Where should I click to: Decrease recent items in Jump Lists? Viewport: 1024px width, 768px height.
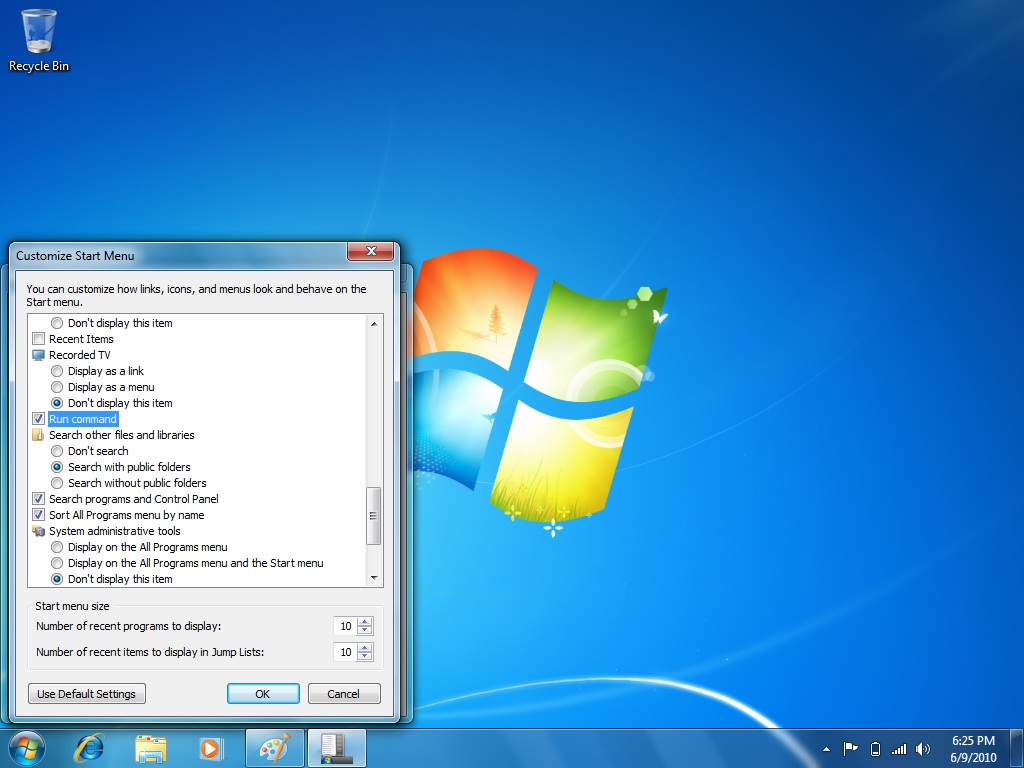tap(365, 656)
